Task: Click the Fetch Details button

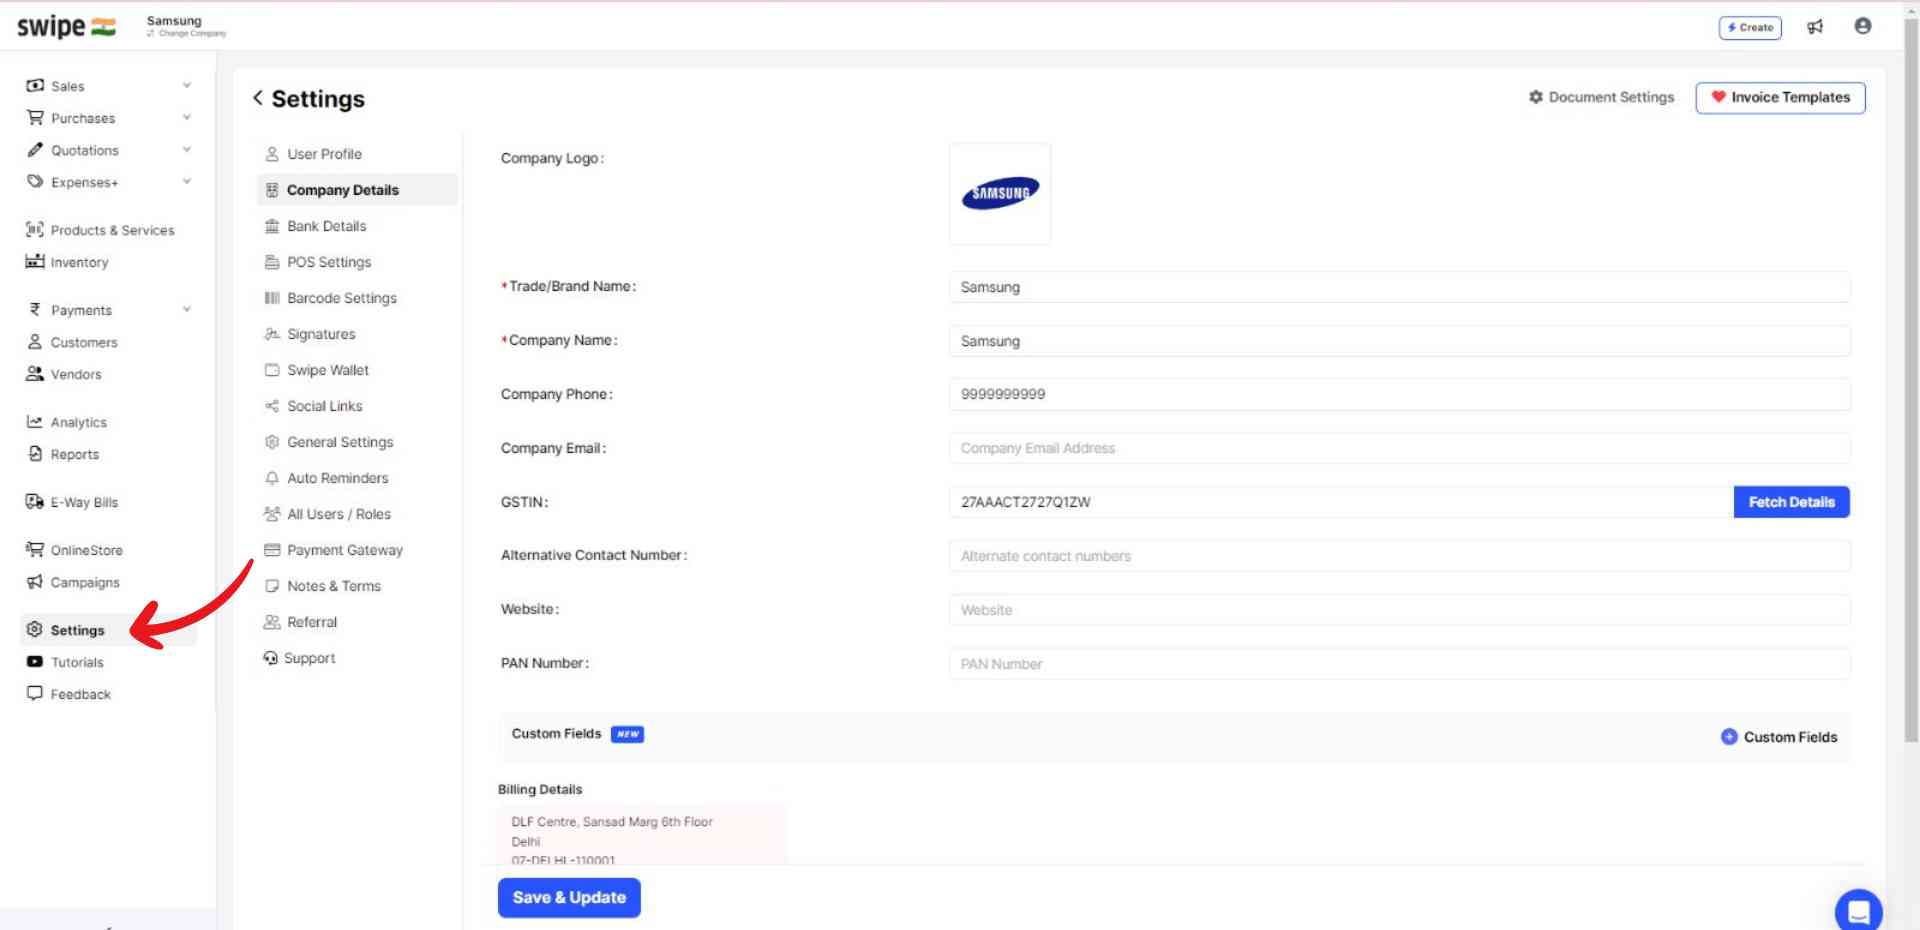Action: (1791, 502)
